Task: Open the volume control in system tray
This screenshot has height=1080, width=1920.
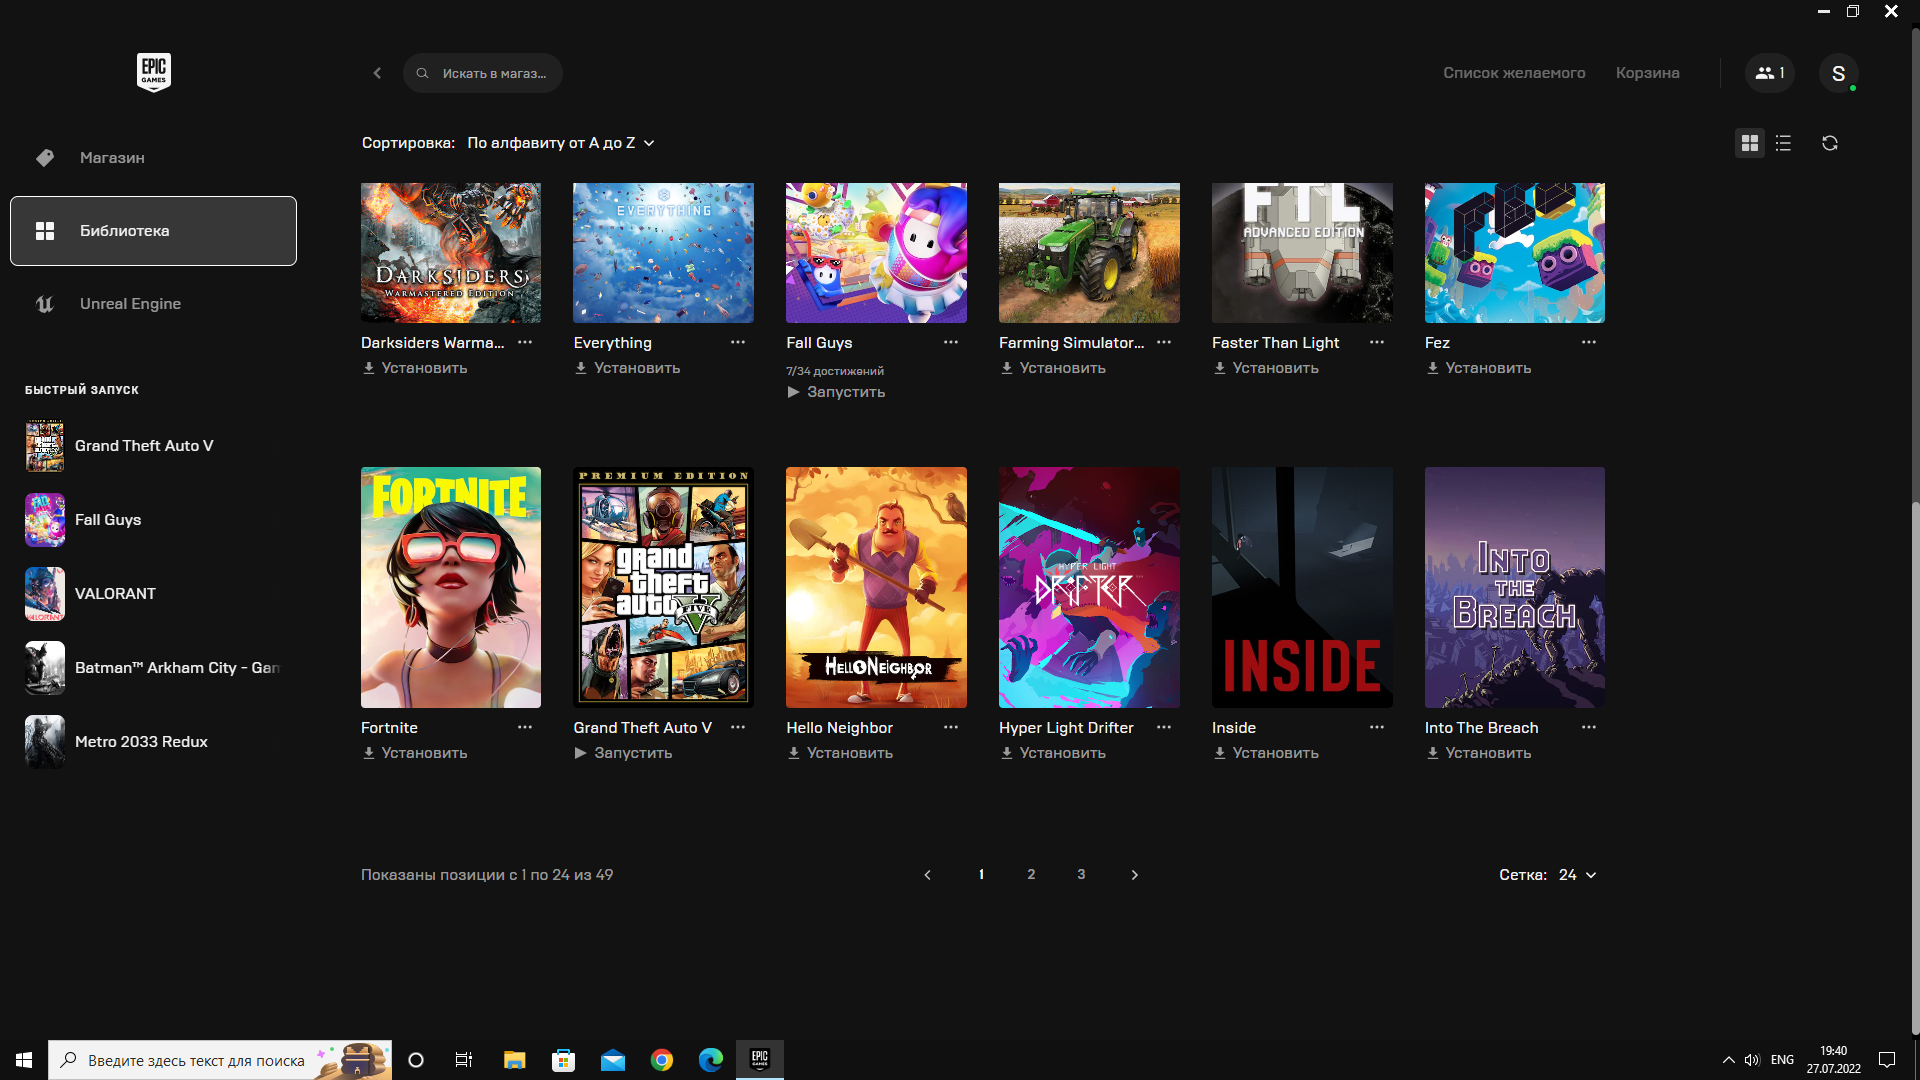Action: [1752, 1060]
